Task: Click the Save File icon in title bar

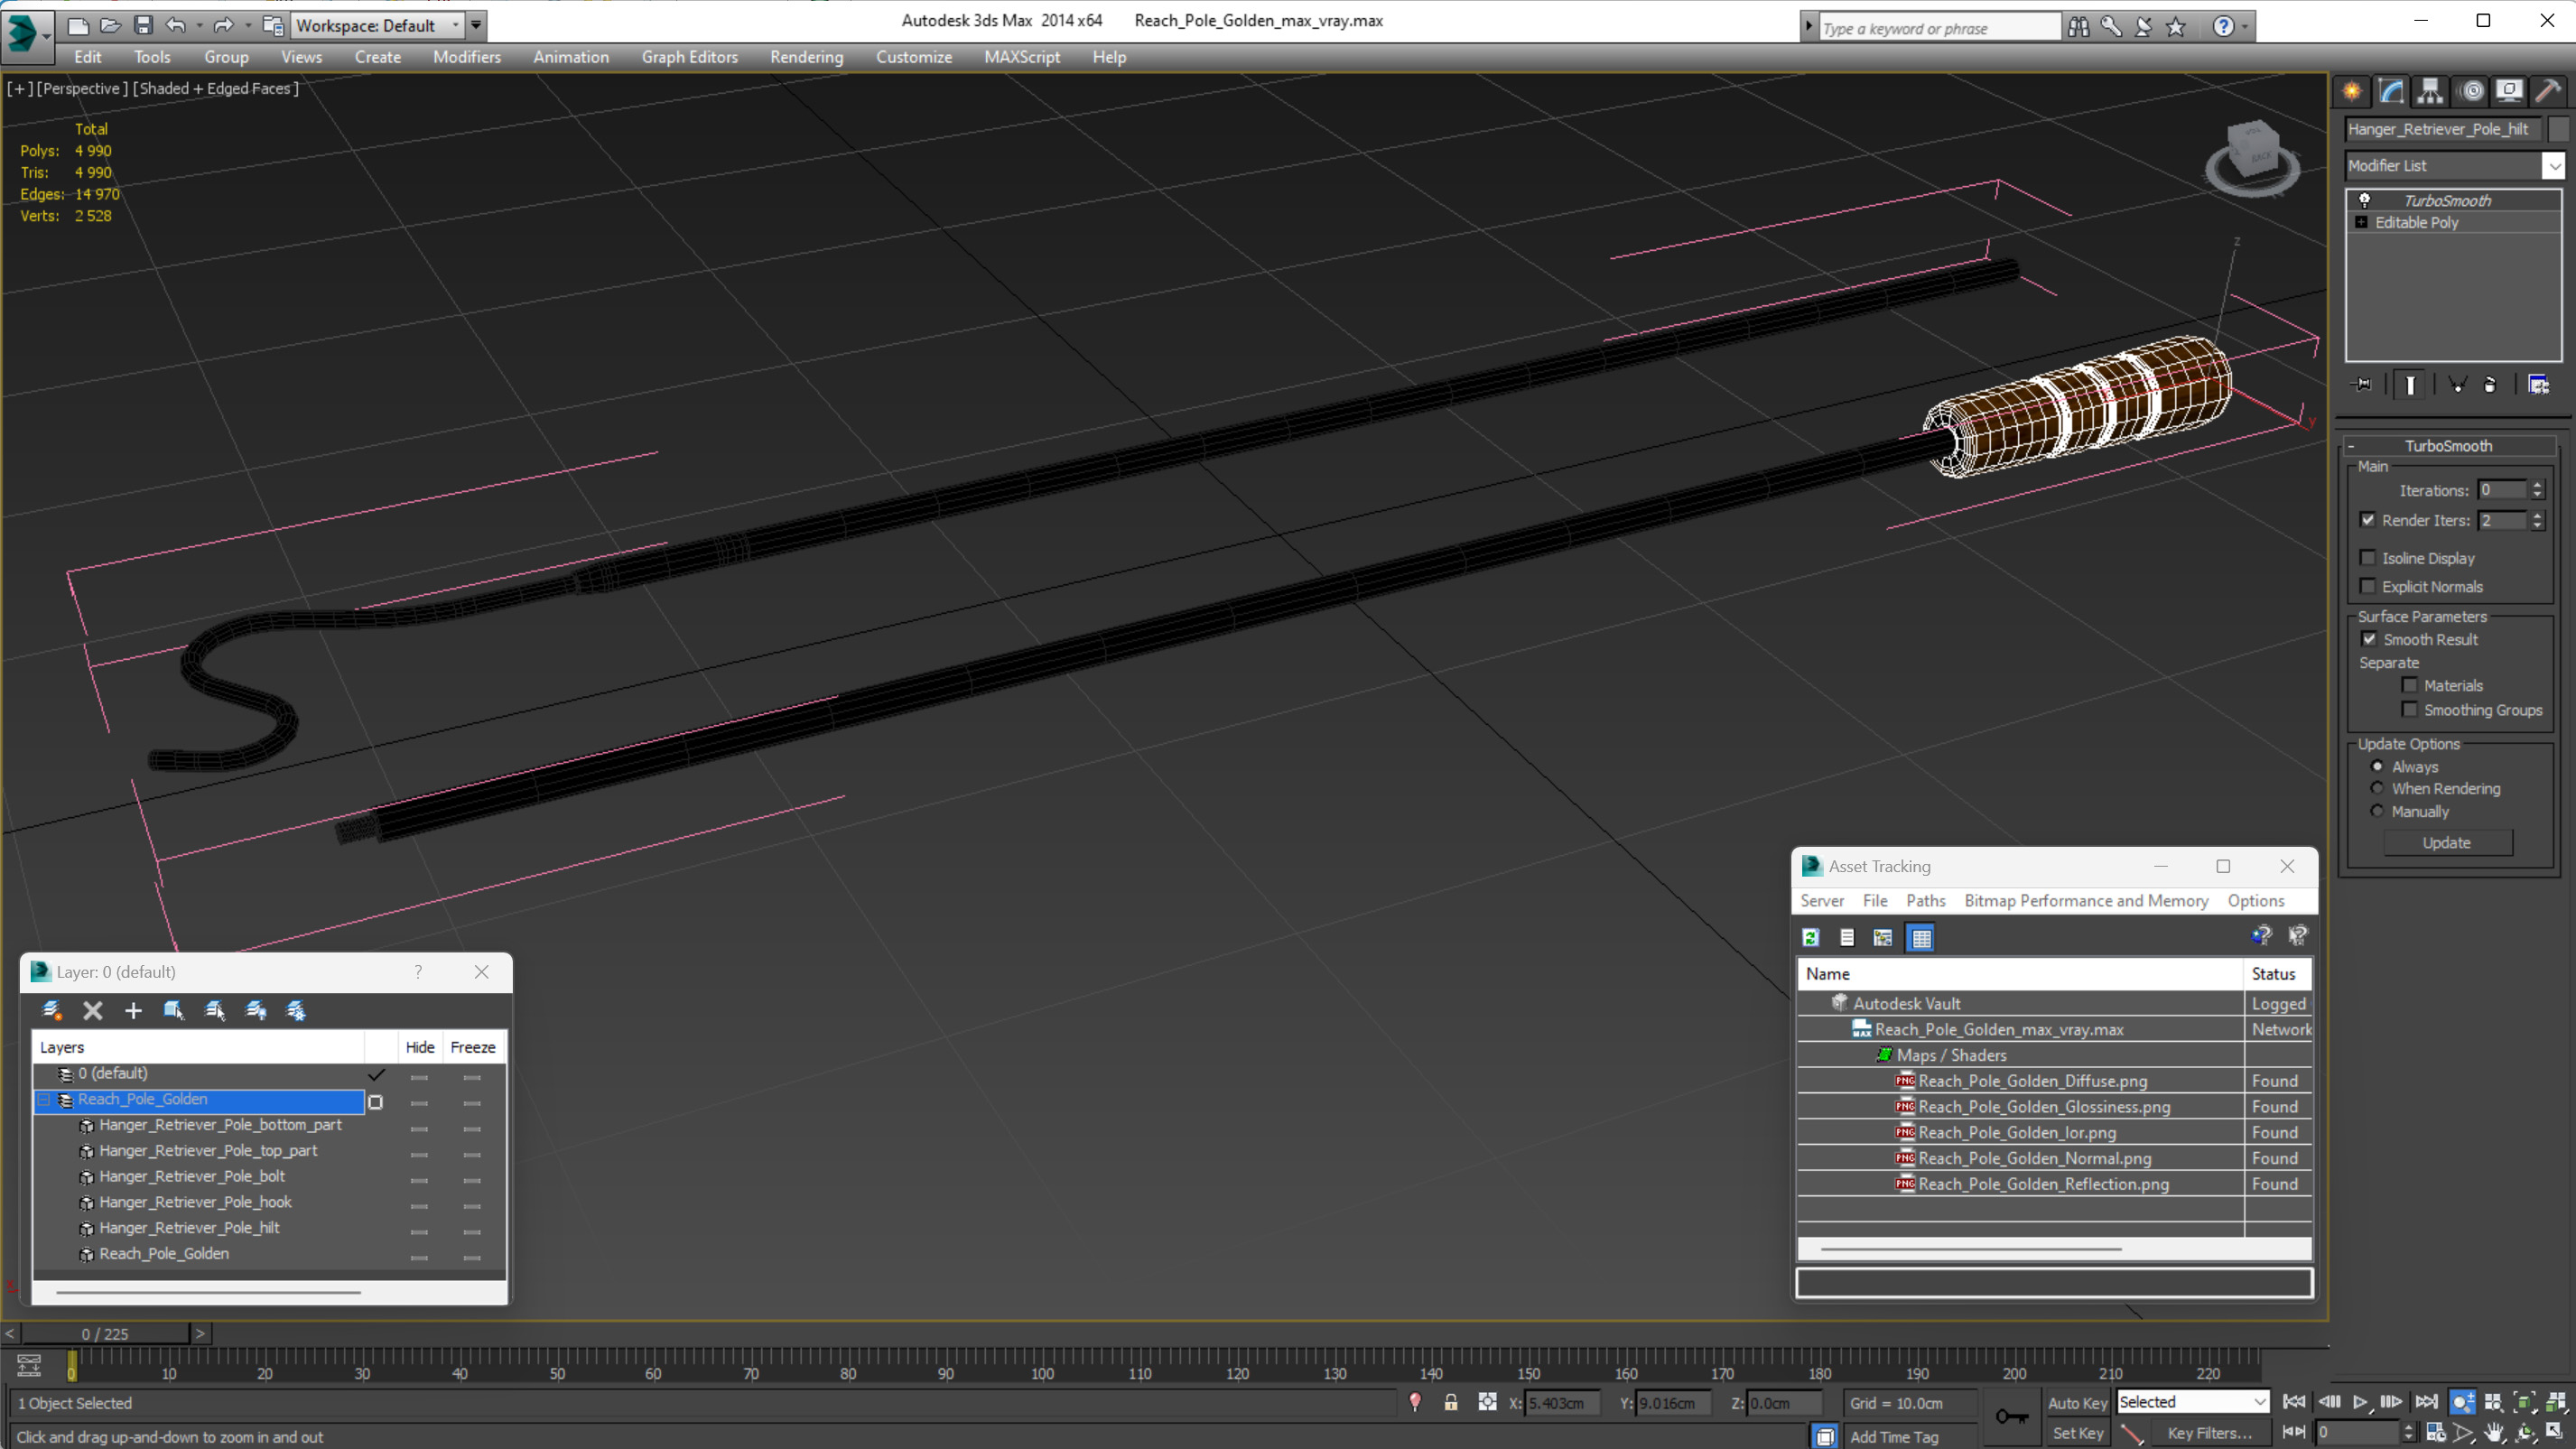Action: 143,25
